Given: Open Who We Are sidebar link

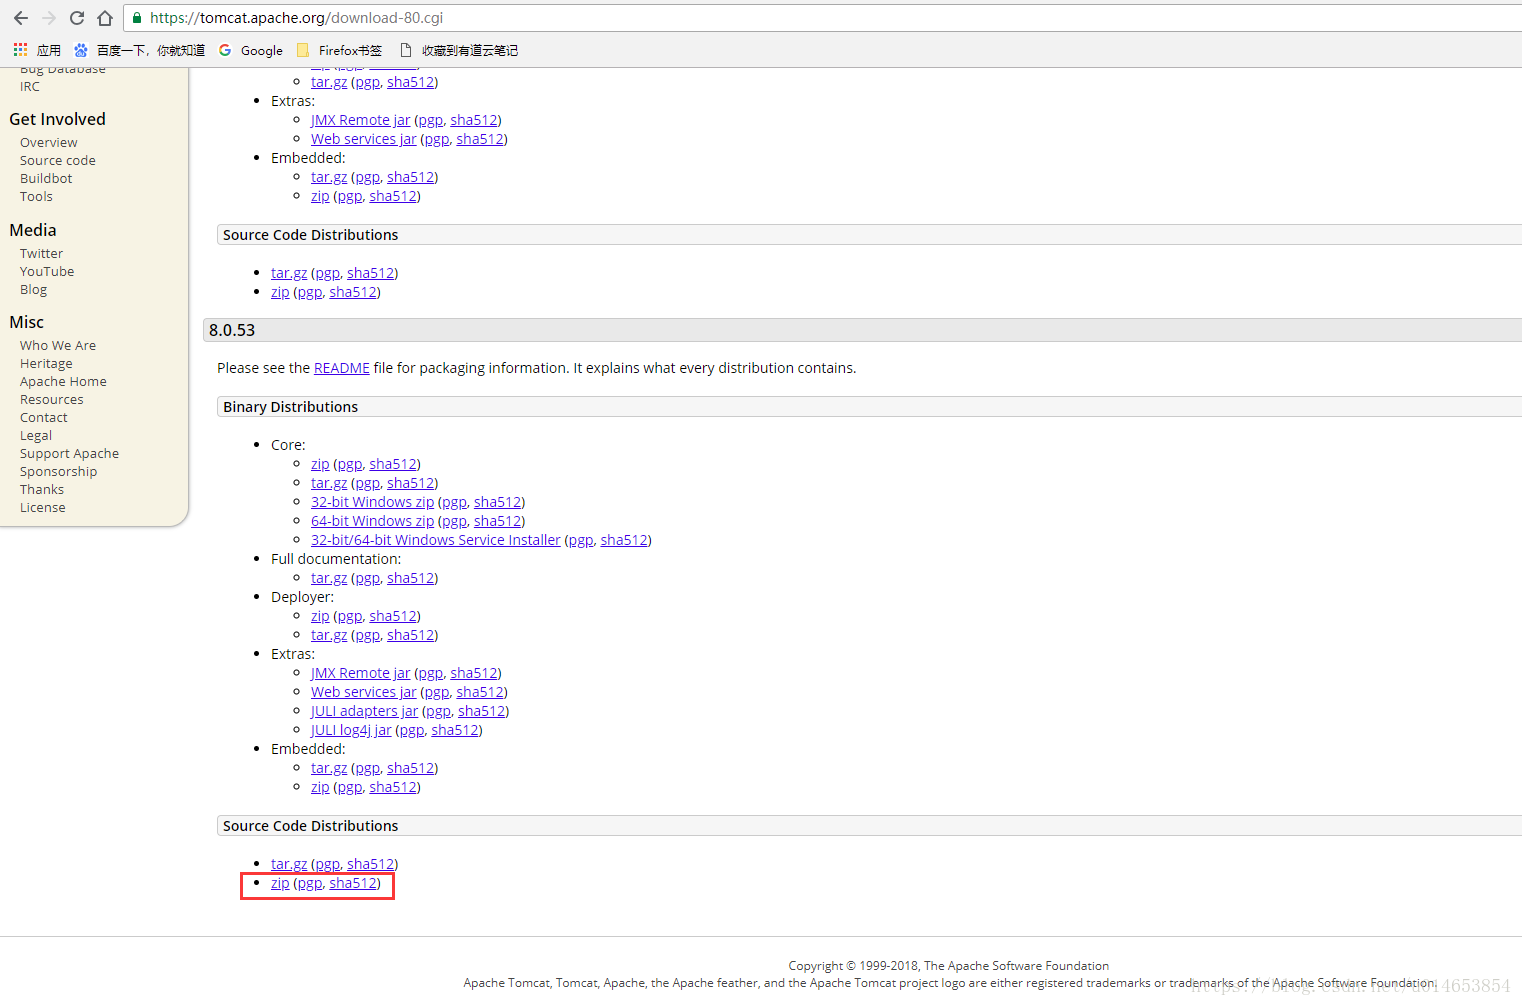Looking at the screenshot, I should tap(58, 346).
